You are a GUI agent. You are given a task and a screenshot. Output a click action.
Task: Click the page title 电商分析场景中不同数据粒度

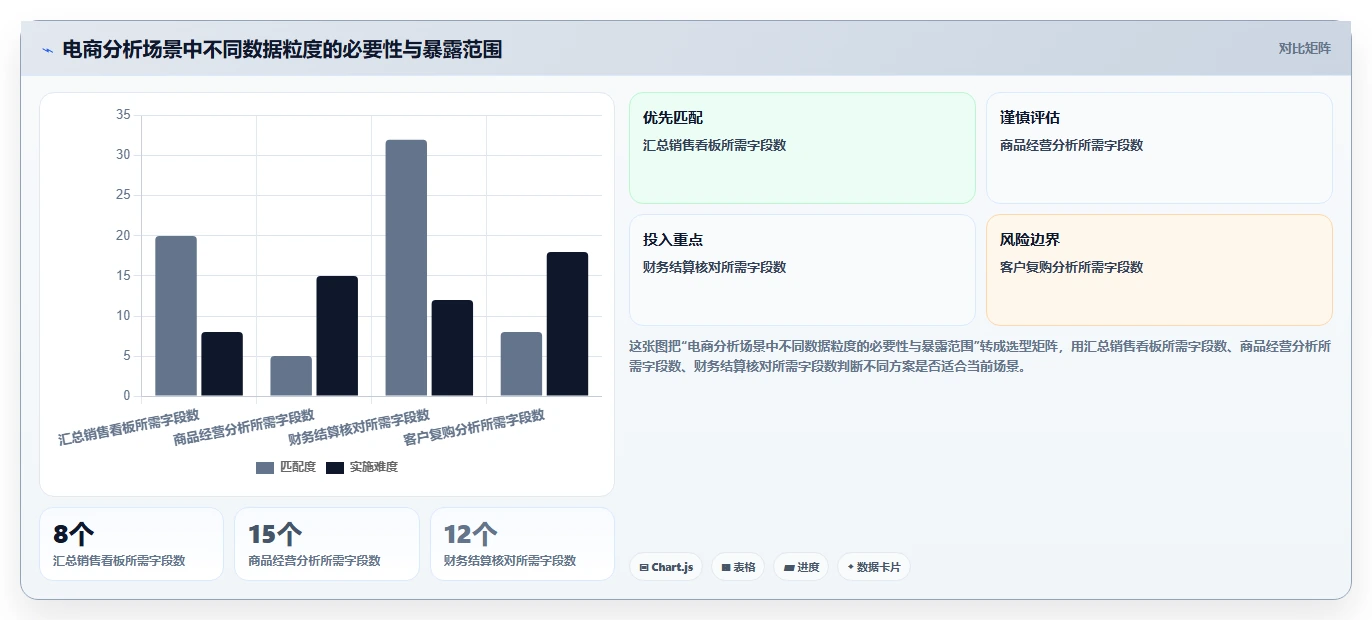[x=282, y=49]
